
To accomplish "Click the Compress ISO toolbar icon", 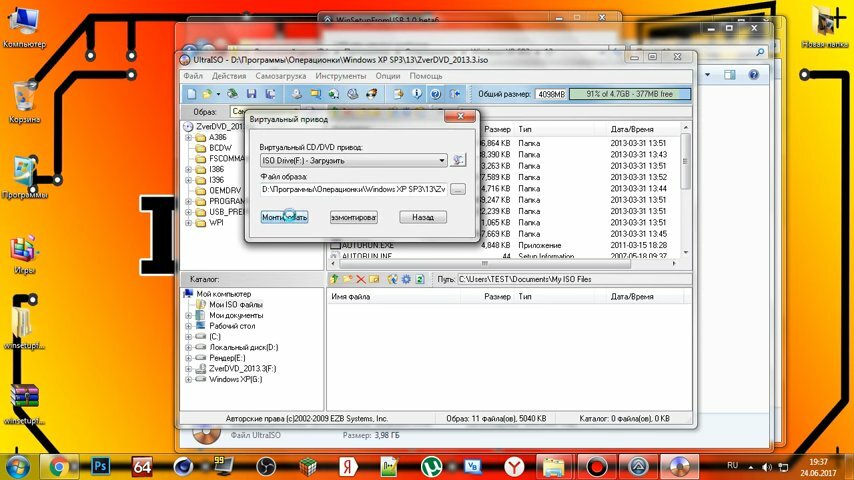I will click(315, 94).
